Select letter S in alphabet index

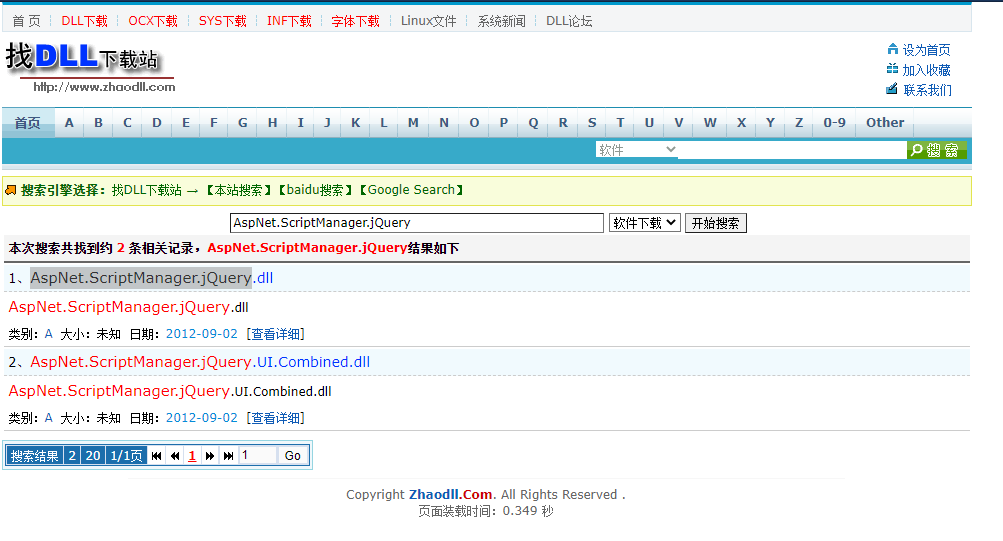592,123
